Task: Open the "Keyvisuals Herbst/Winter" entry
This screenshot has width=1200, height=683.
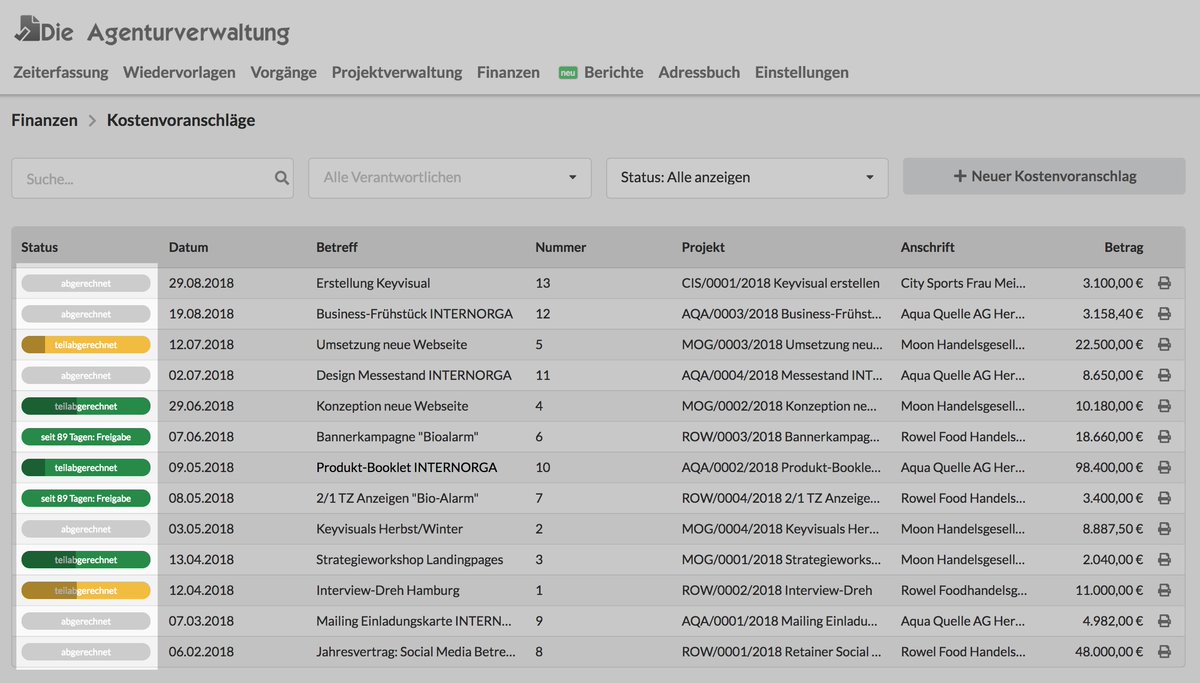Action: pyautogui.click(x=389, y=529)
